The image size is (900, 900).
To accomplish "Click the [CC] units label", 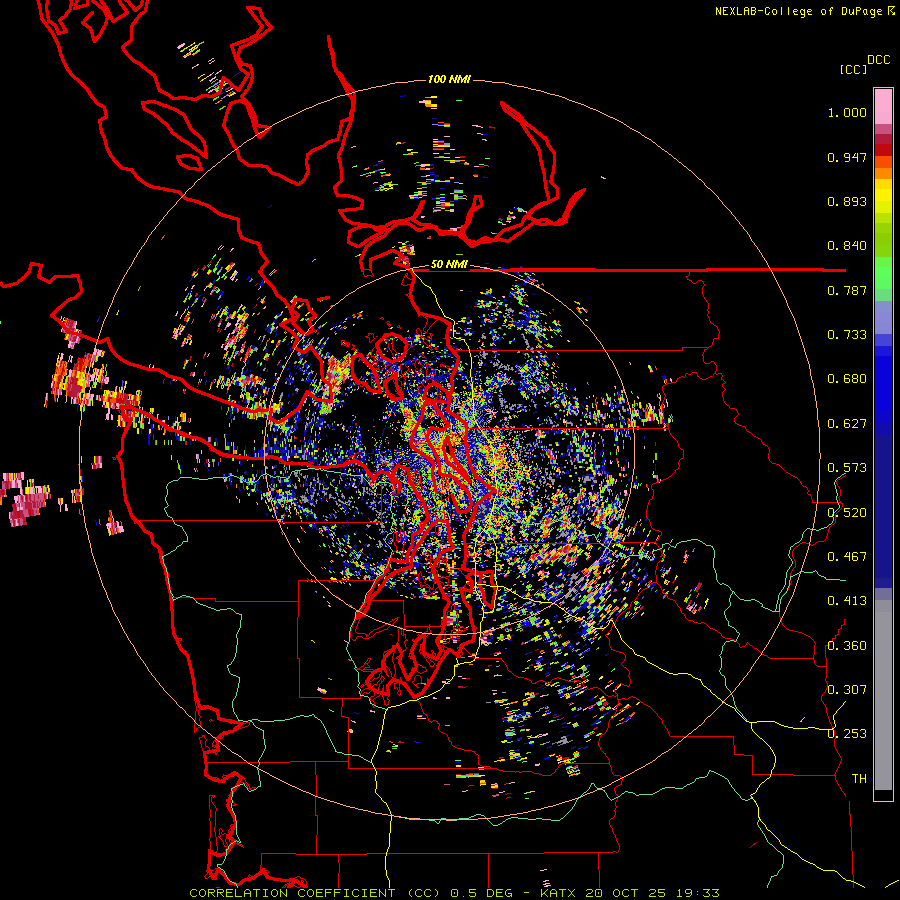I will [x=853, y=69].
